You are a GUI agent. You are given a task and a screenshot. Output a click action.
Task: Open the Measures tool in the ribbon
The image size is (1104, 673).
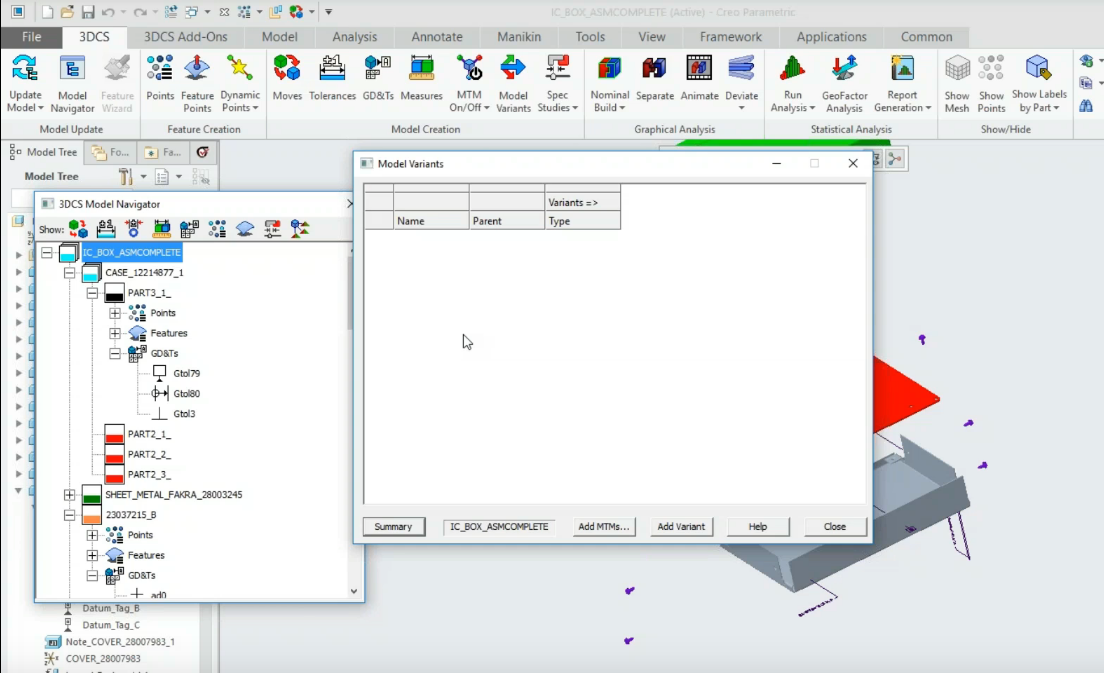[422, 70]
